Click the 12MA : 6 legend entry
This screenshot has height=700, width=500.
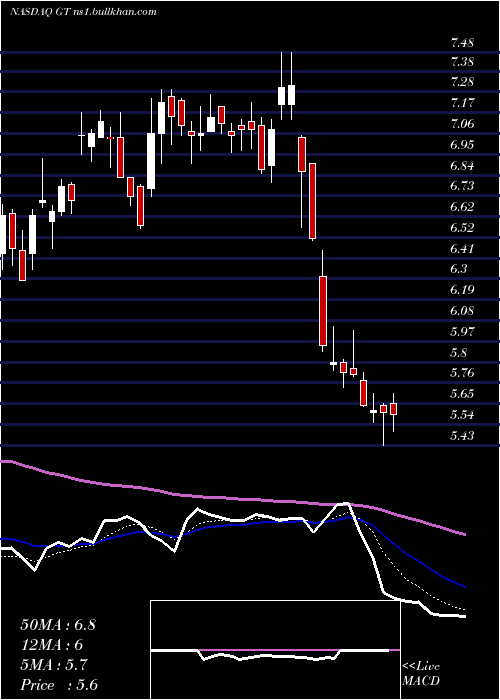[x=52, y=645]
